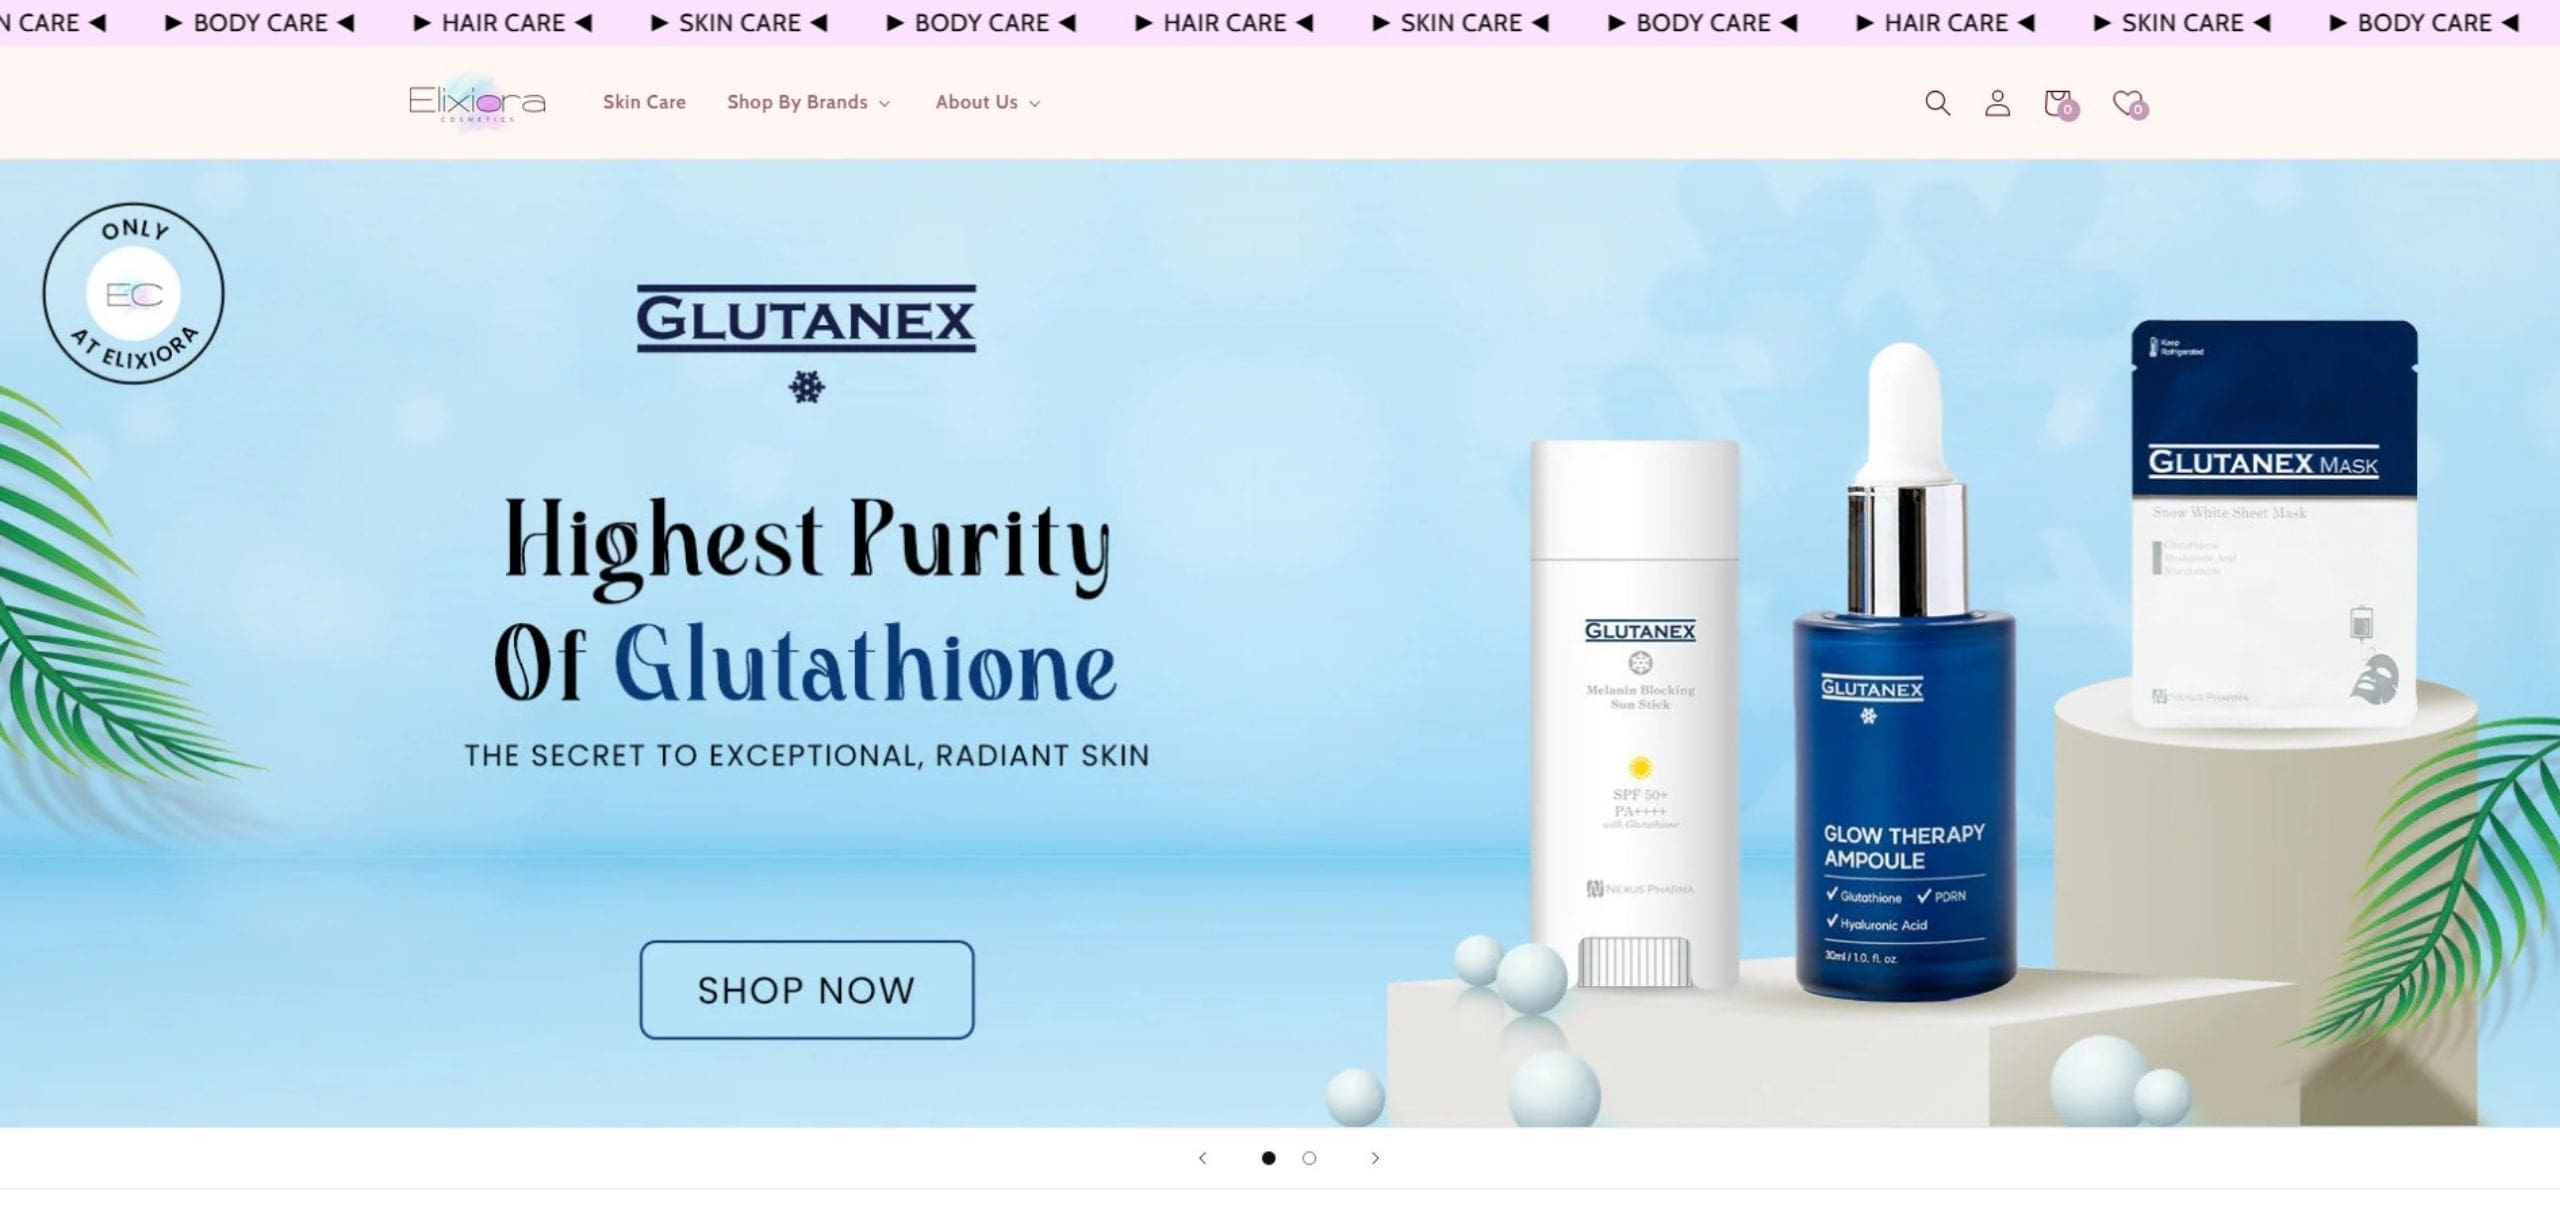Click the Glow Therapy Ampoule bottle
Image resolution: width=2560 pixels, height=1208 pixels.
tap(1904, 672)
